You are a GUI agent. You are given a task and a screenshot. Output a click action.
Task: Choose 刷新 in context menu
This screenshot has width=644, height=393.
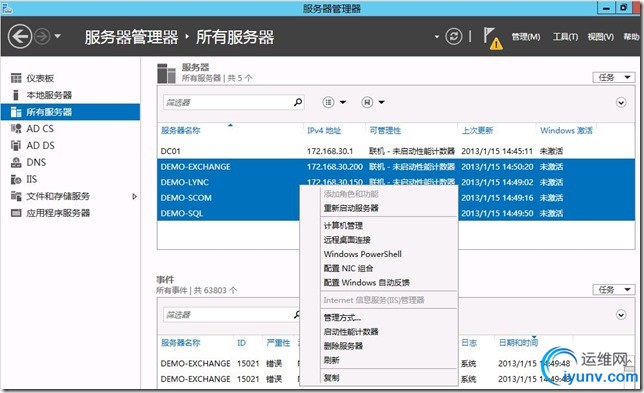pos(331,360)
